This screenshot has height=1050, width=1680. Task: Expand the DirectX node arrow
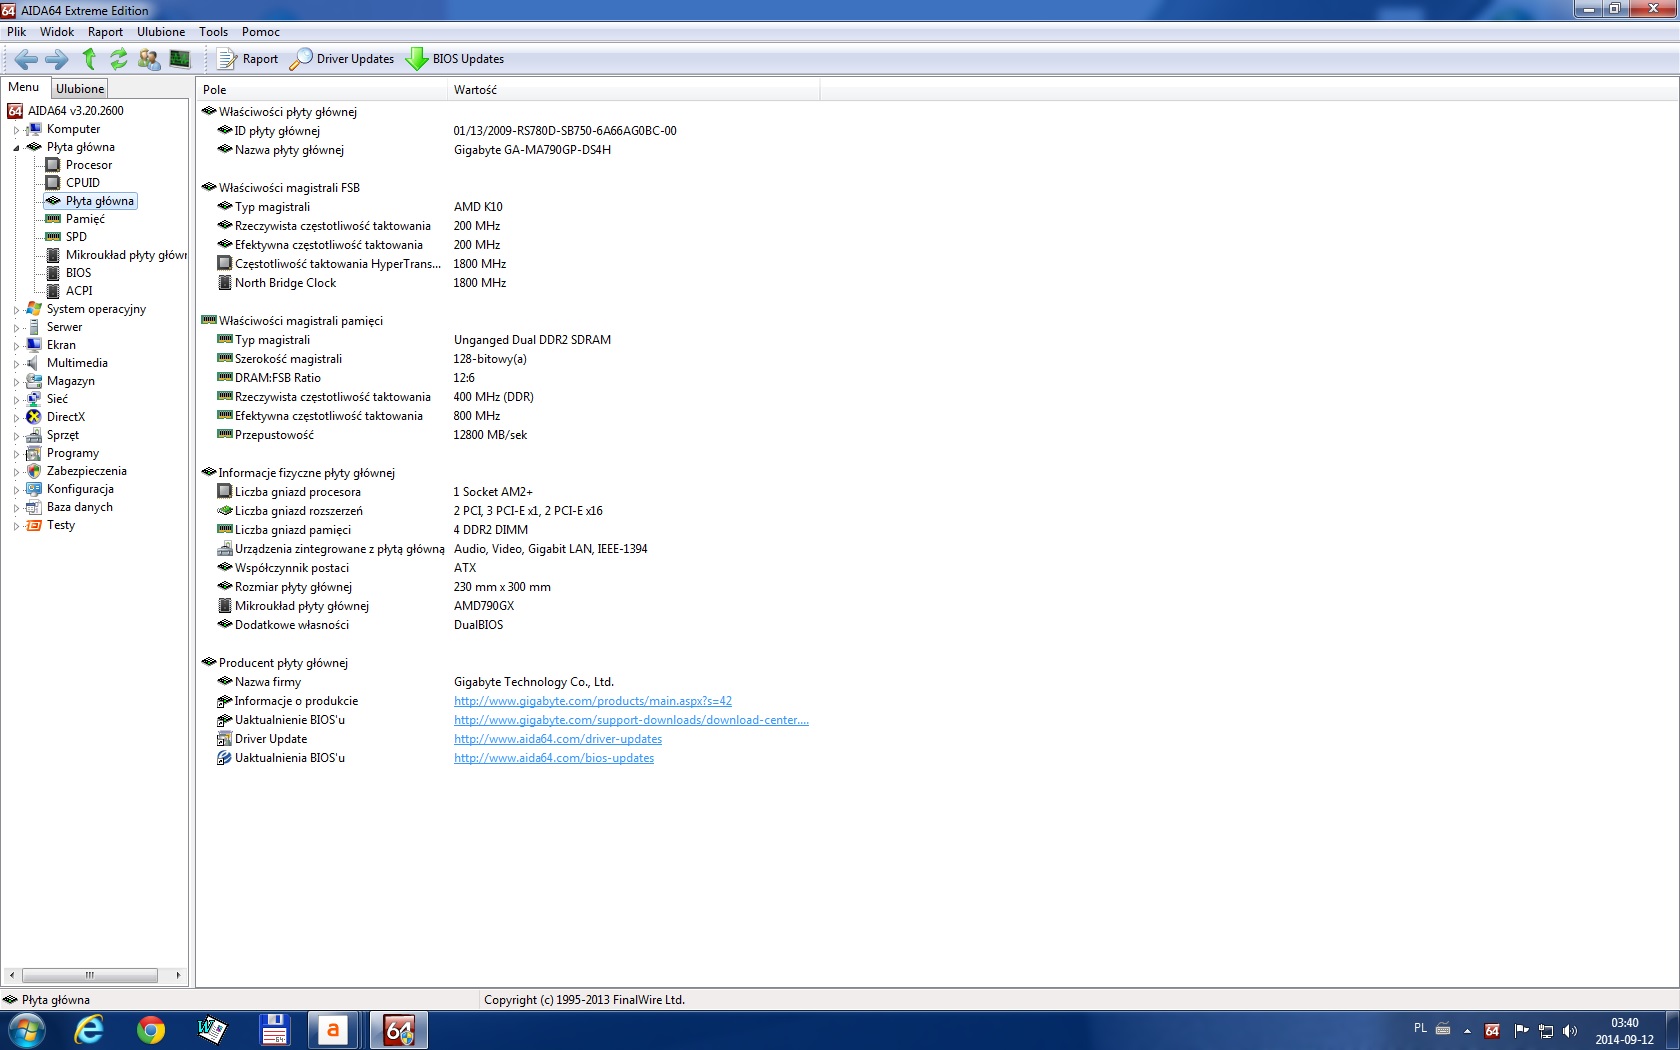tap(16, 418)
